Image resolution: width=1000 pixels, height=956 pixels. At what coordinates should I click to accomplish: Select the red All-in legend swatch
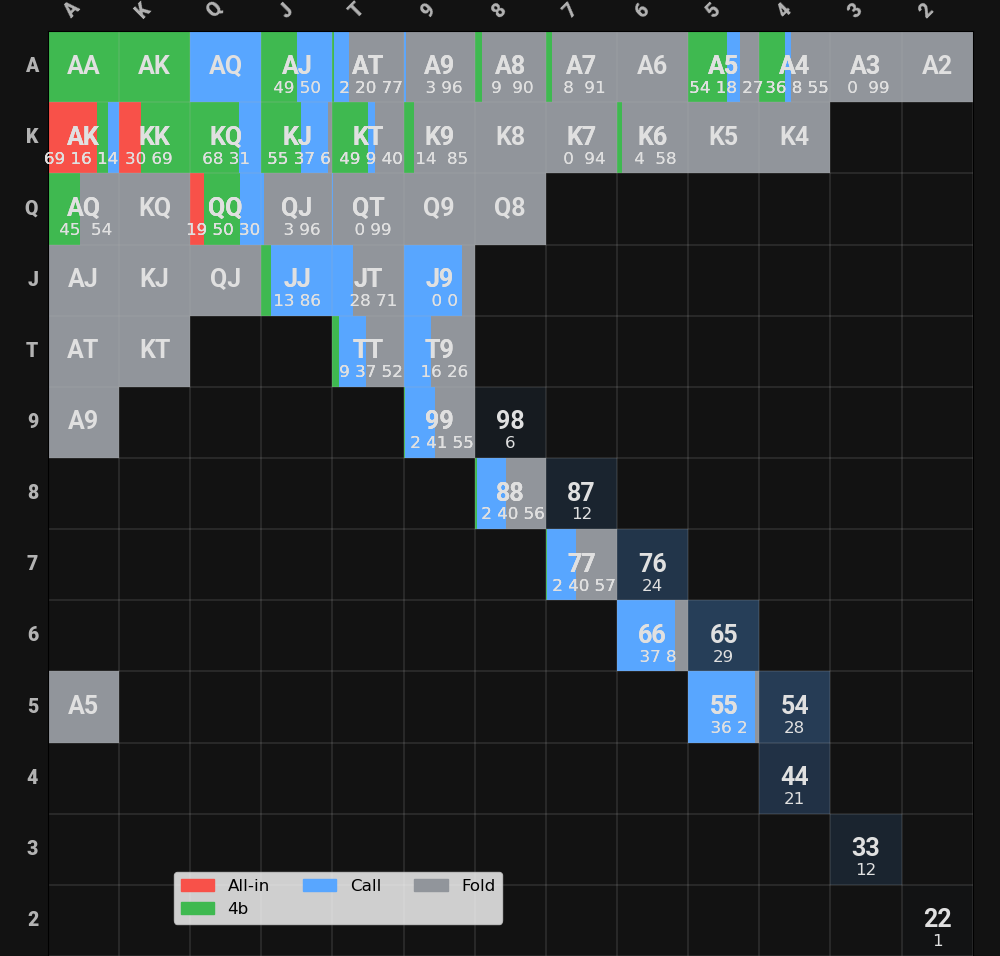click(x=198, y=885)
